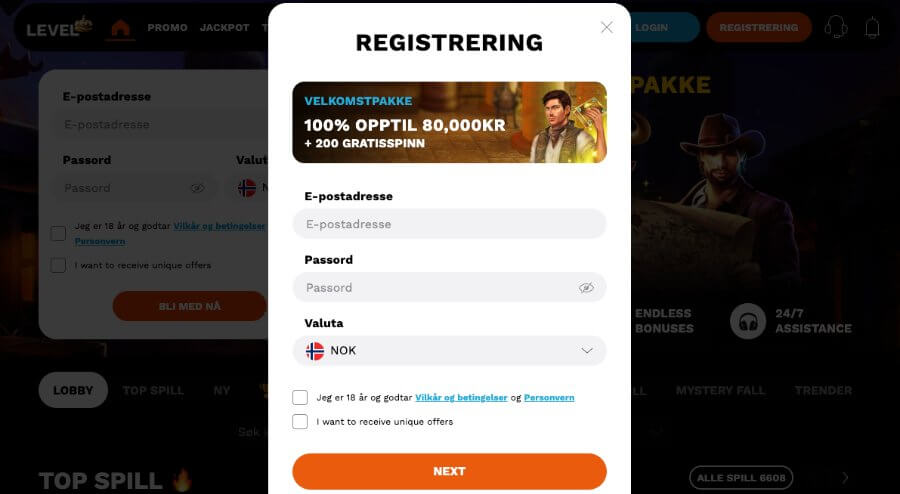
Task: Open live support headset icon
Action: [x=835, y=28]
